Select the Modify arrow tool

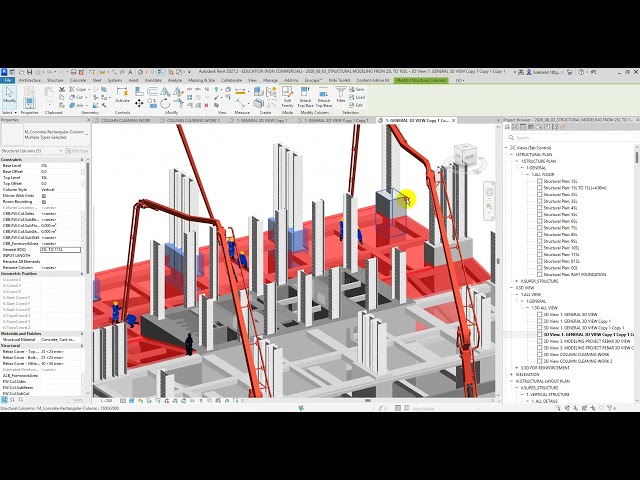(9, 97)
